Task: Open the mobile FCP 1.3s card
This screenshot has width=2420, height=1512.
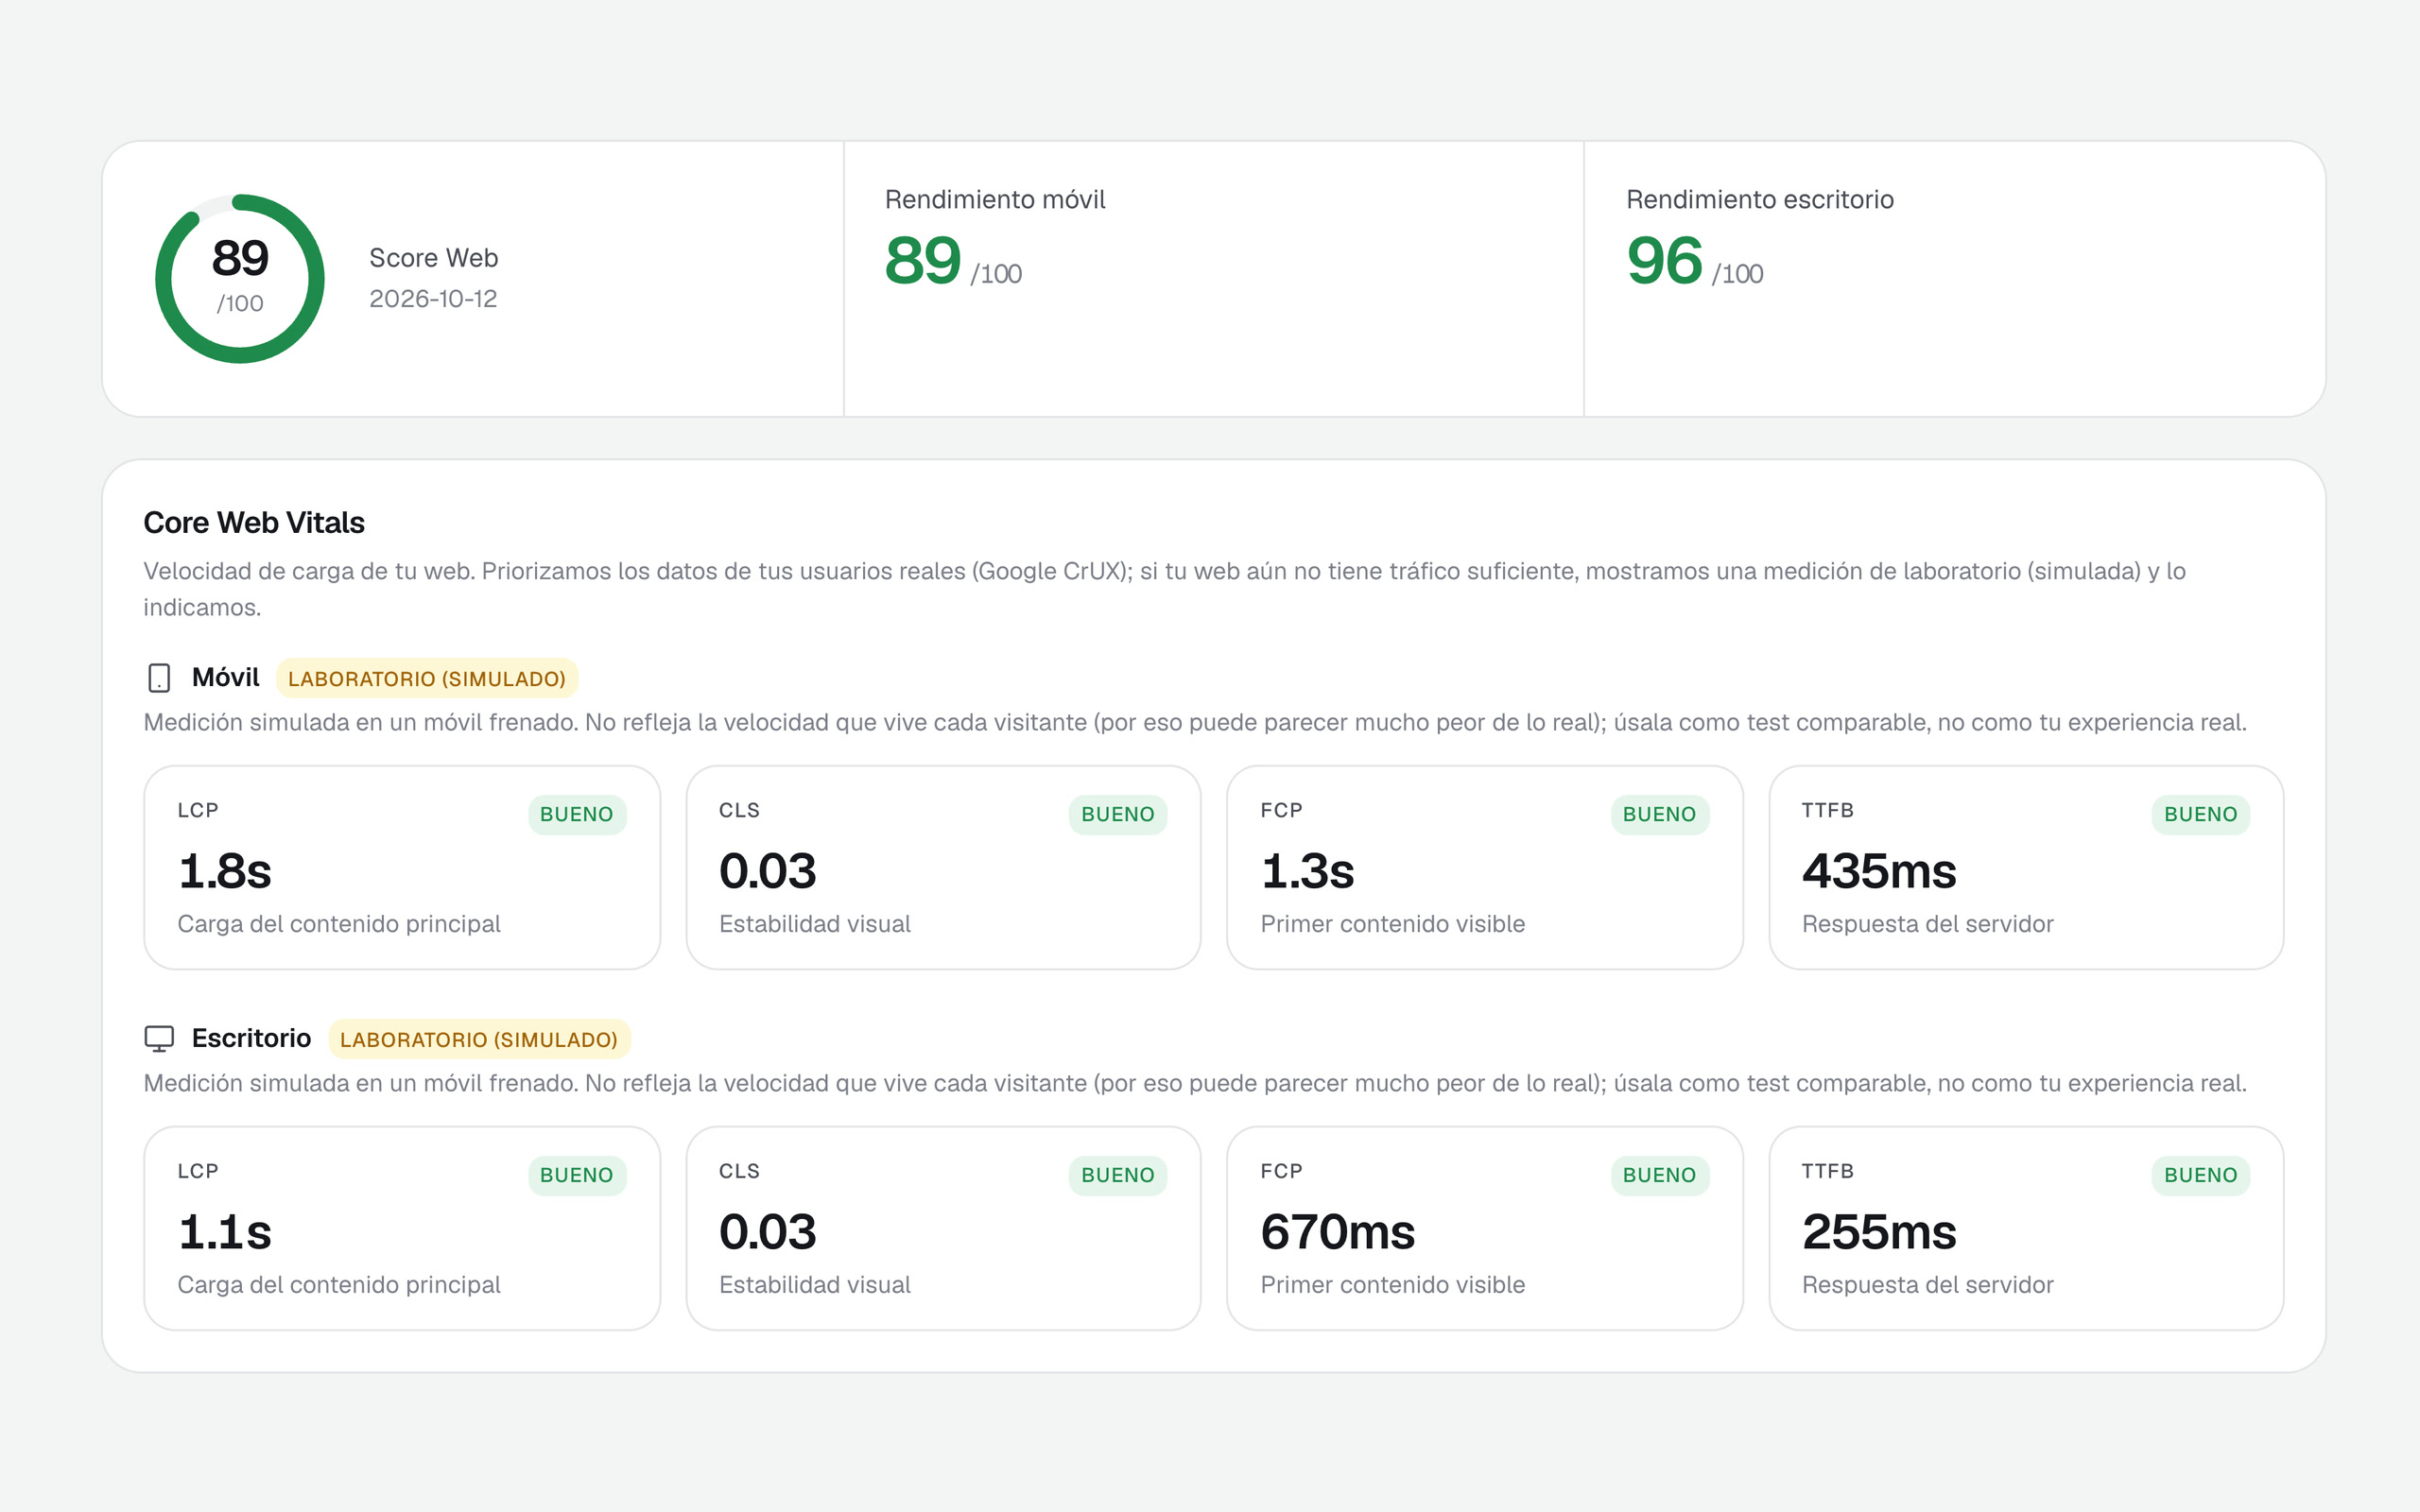Action: (1485, 867)
